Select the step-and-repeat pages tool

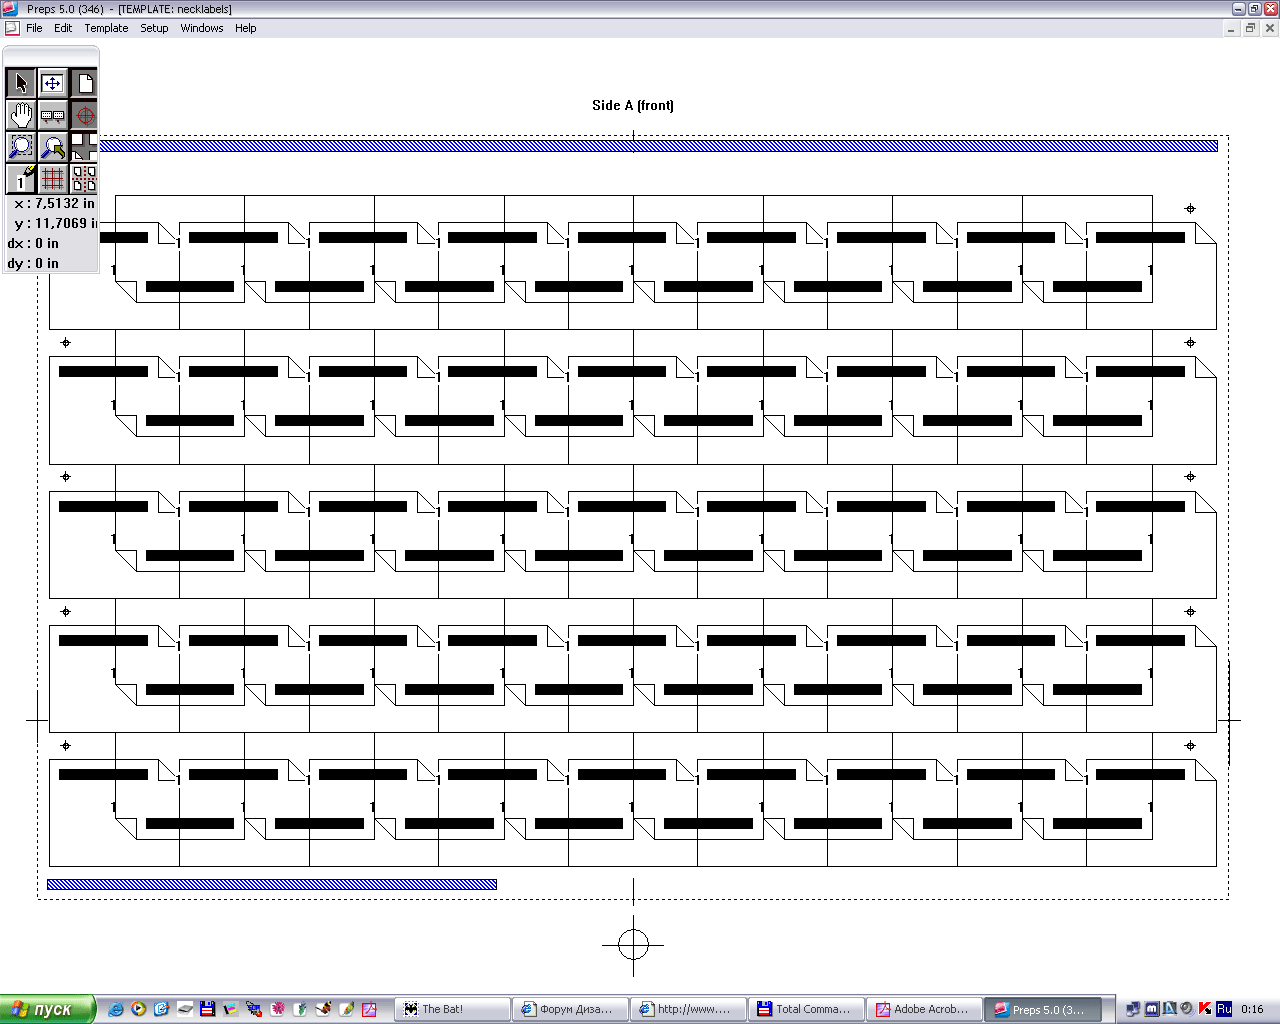[x=84, y=178]
